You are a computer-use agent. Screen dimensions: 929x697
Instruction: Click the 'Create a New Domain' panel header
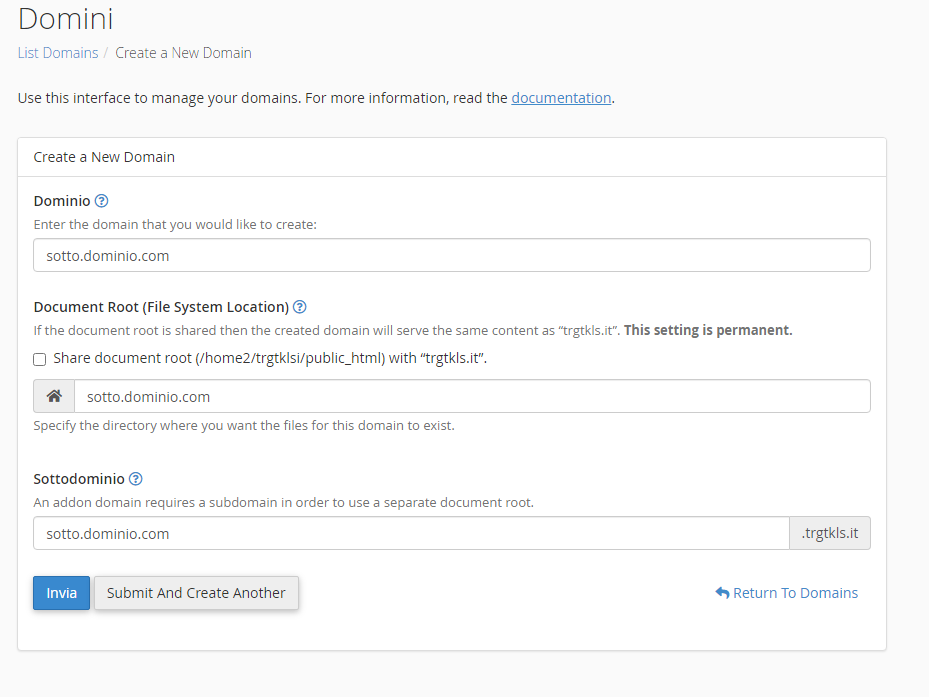(x=104, y=157)
